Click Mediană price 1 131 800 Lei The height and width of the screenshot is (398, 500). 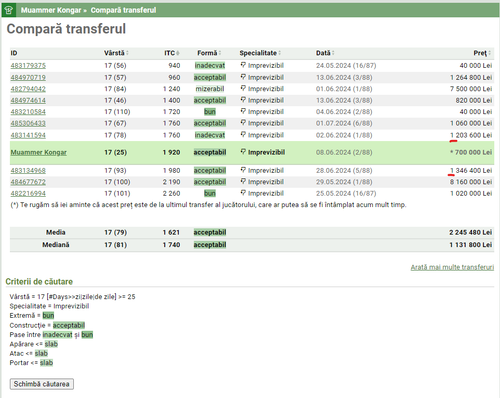coord(470,245)
